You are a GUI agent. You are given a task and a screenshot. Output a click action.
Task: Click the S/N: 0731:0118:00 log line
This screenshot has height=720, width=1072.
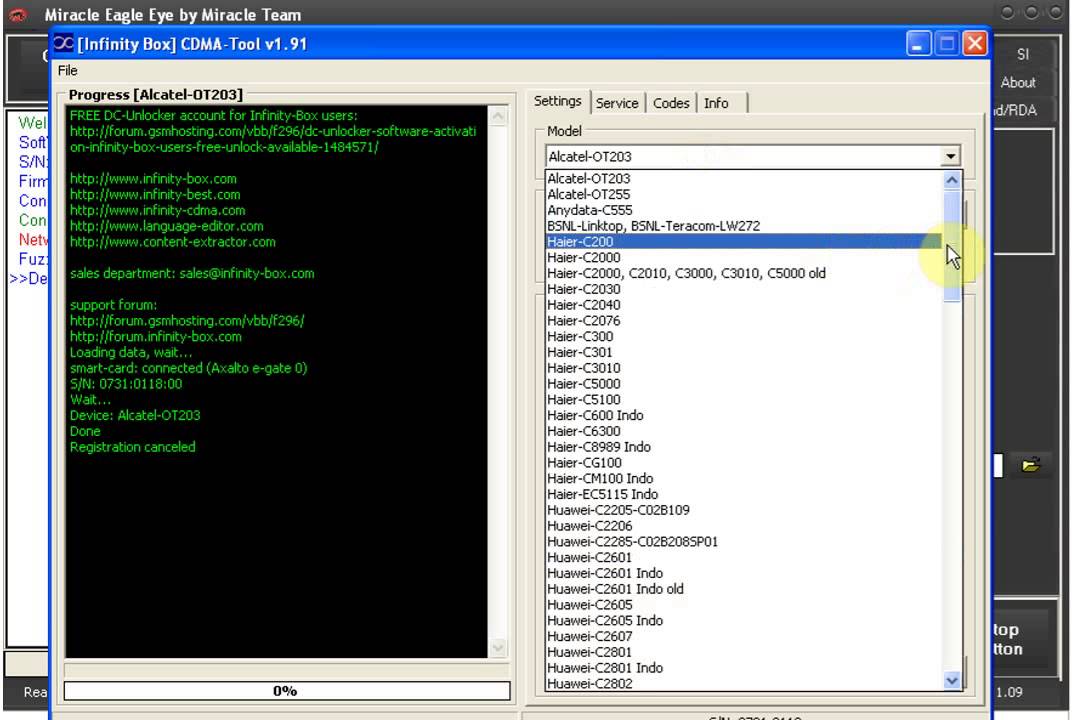[x=126, y=384]
